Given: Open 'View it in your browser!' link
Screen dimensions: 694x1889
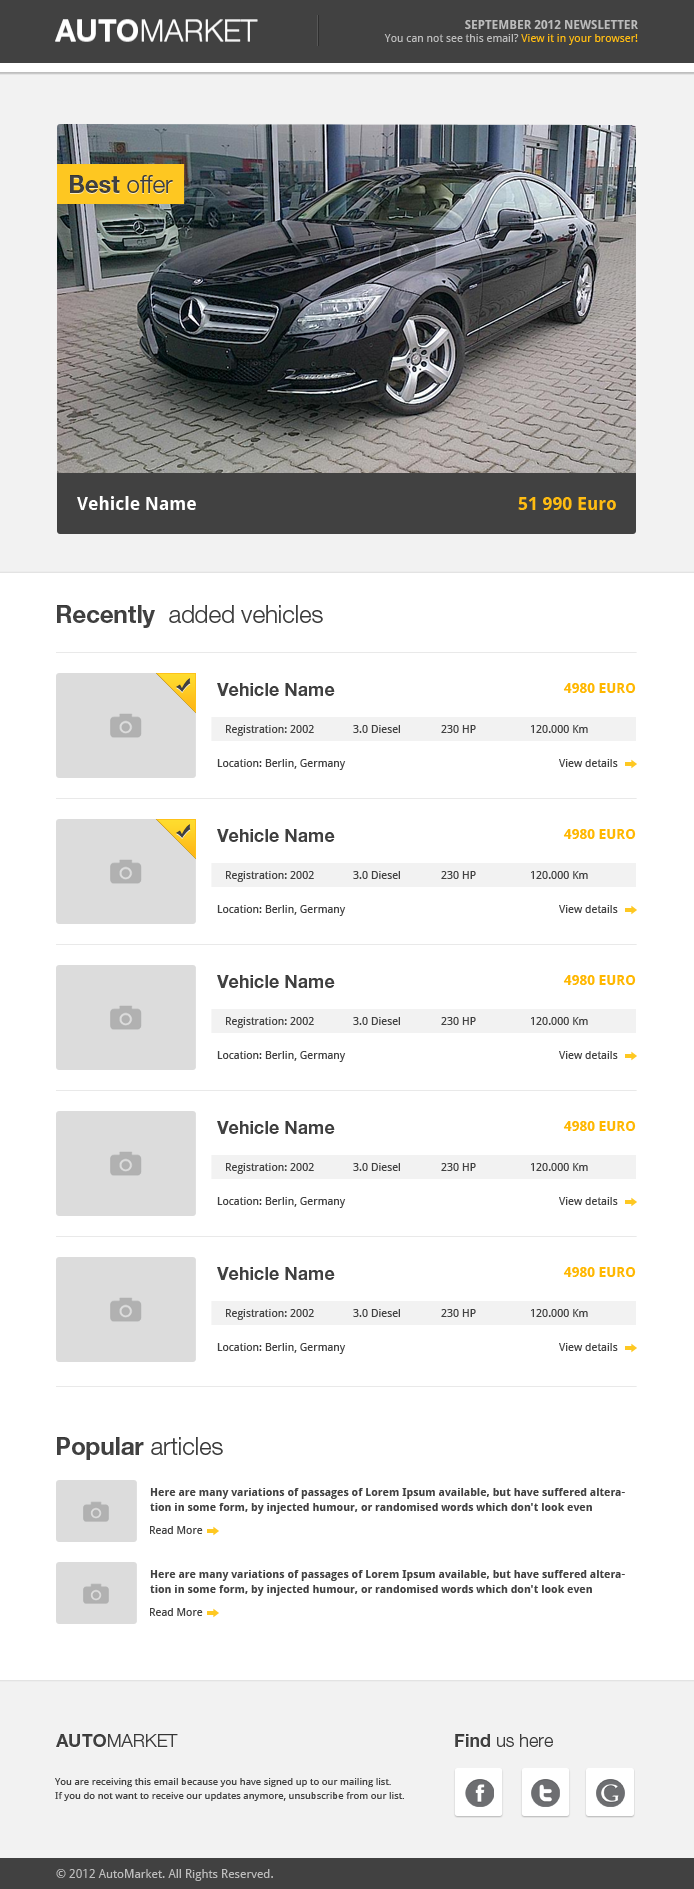Looking at the screenshot, I should [x=579, y=38].
